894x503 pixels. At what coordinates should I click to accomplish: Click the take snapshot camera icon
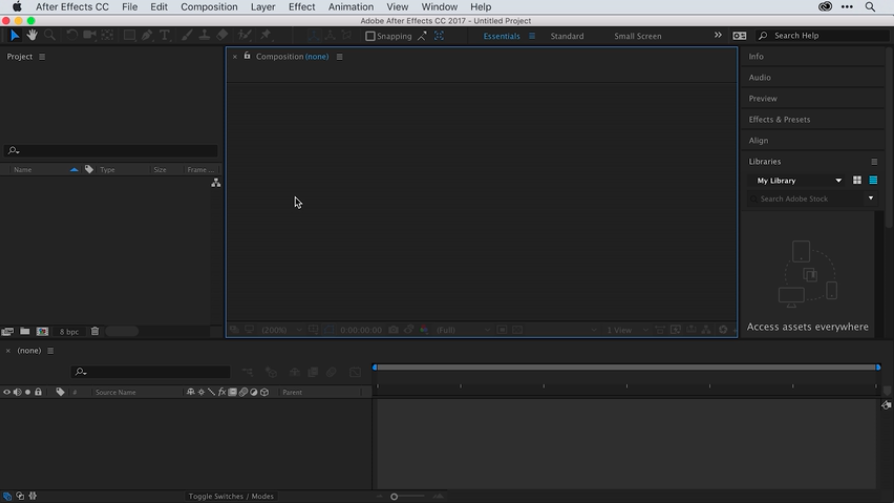click(393, 330)
